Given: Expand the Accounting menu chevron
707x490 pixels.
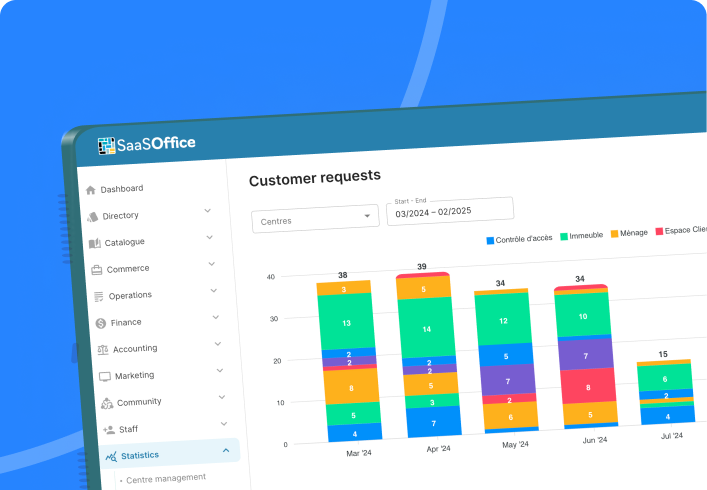Looking at the screenshot, I should tap(218, 343).
